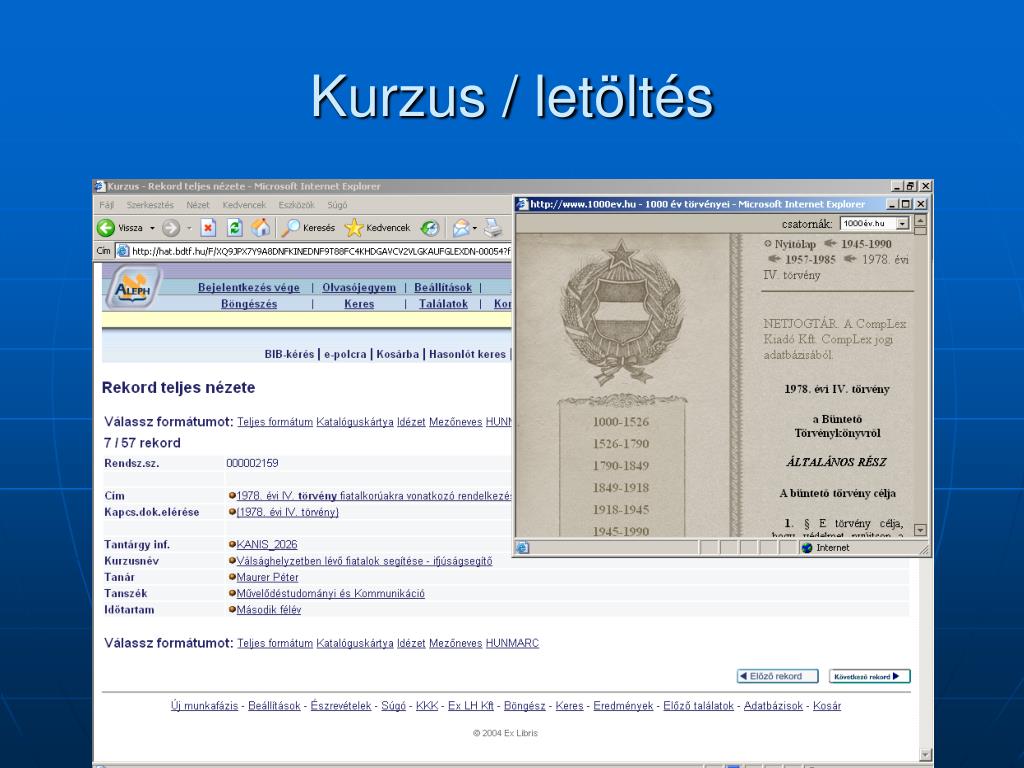This screenshot has width=1024, height=768.
Task: Click the BIB-kérés link
Action: (289, 355)
